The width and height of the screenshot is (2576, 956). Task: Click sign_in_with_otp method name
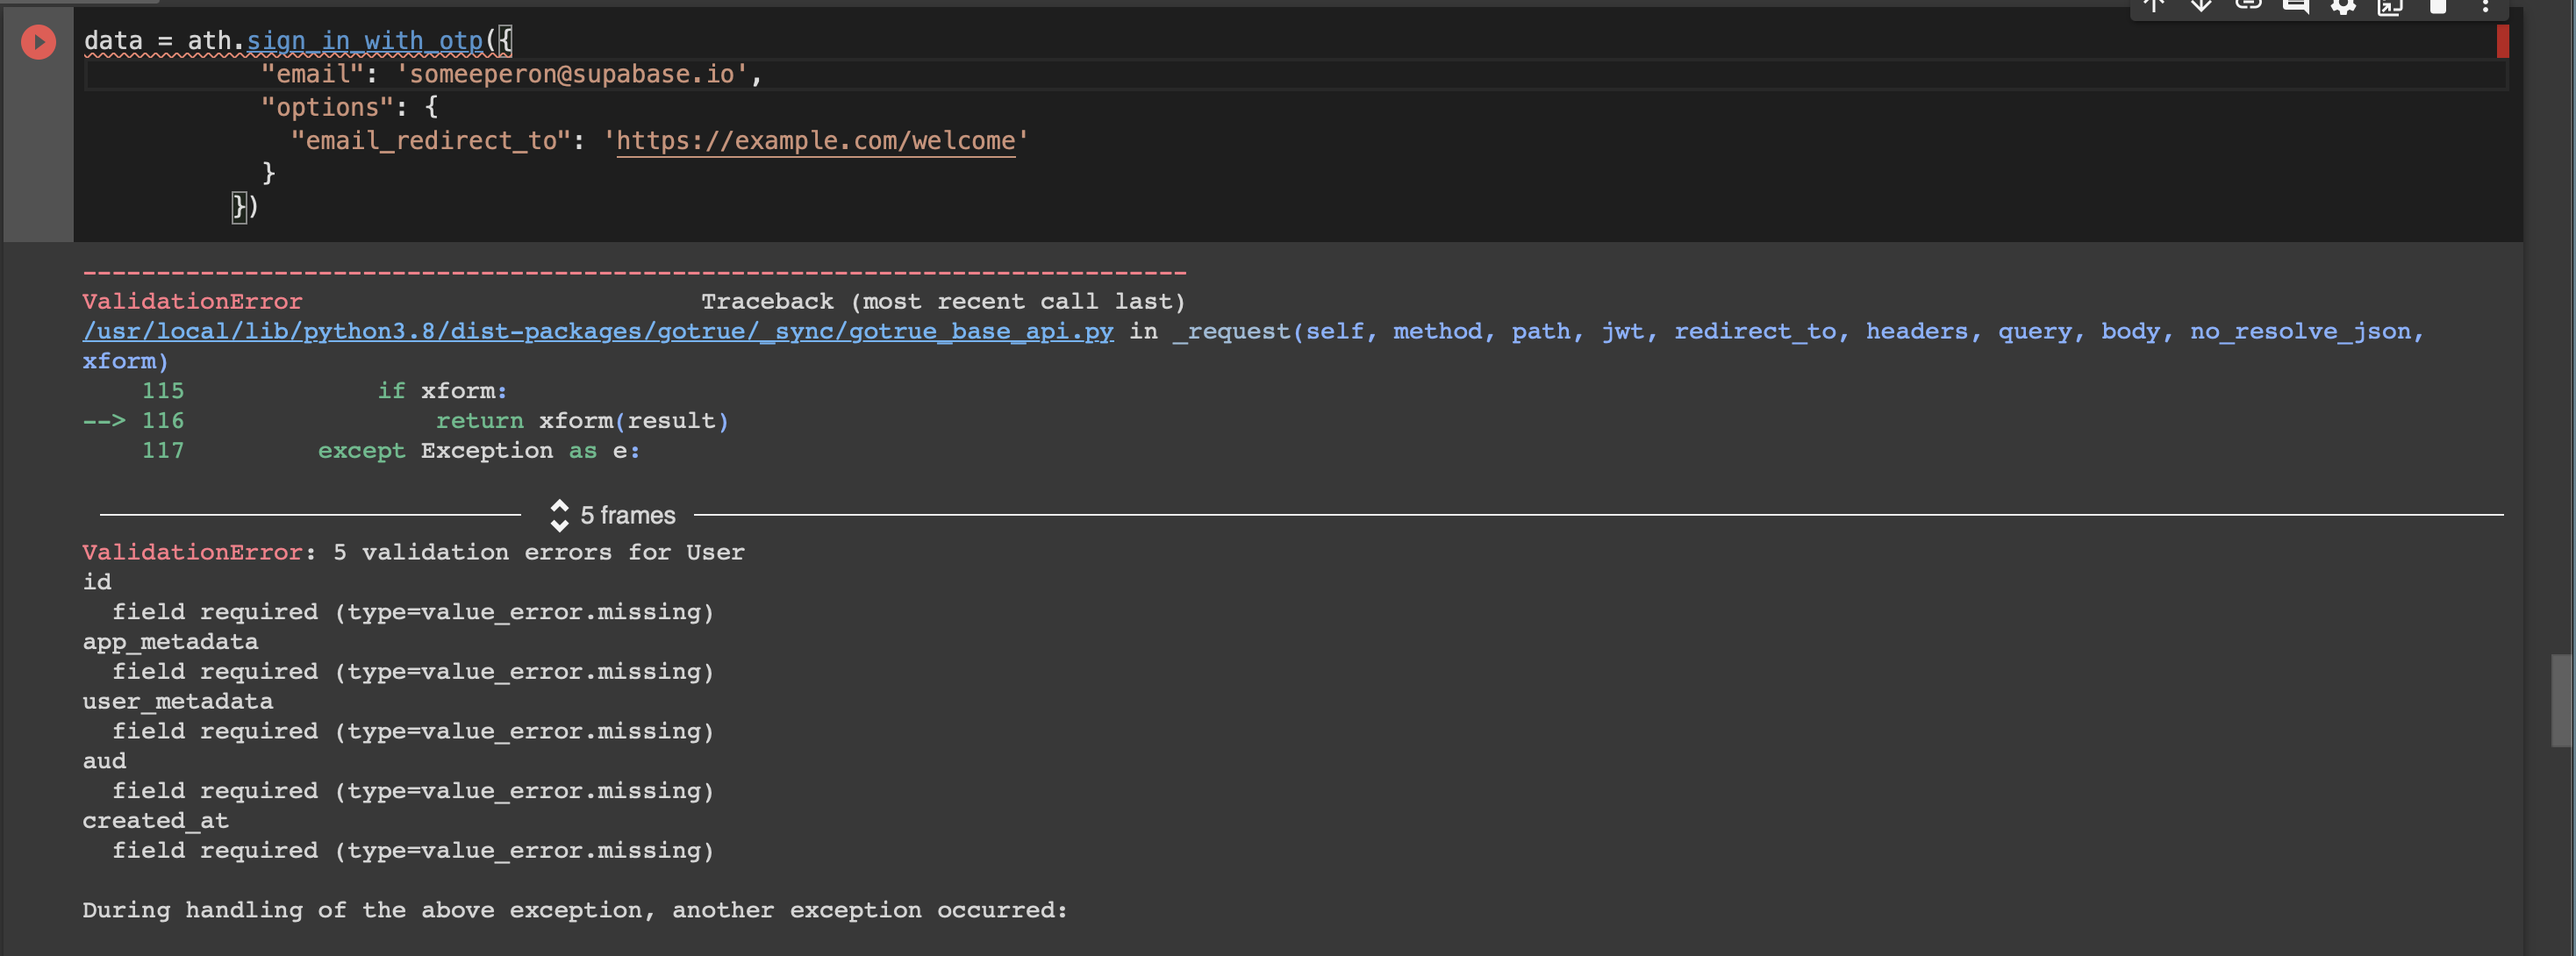pos(365,41)
